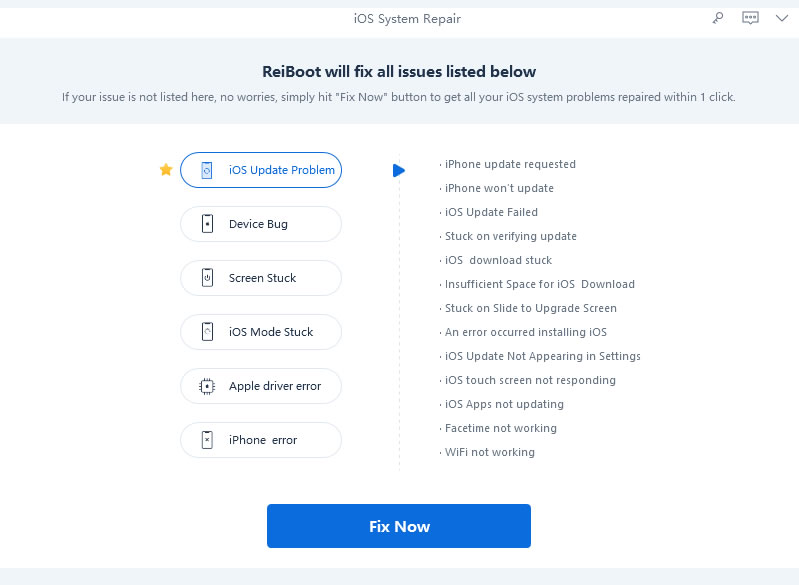
Task: Click the Apple driver error chip icon
Action: 207,386
